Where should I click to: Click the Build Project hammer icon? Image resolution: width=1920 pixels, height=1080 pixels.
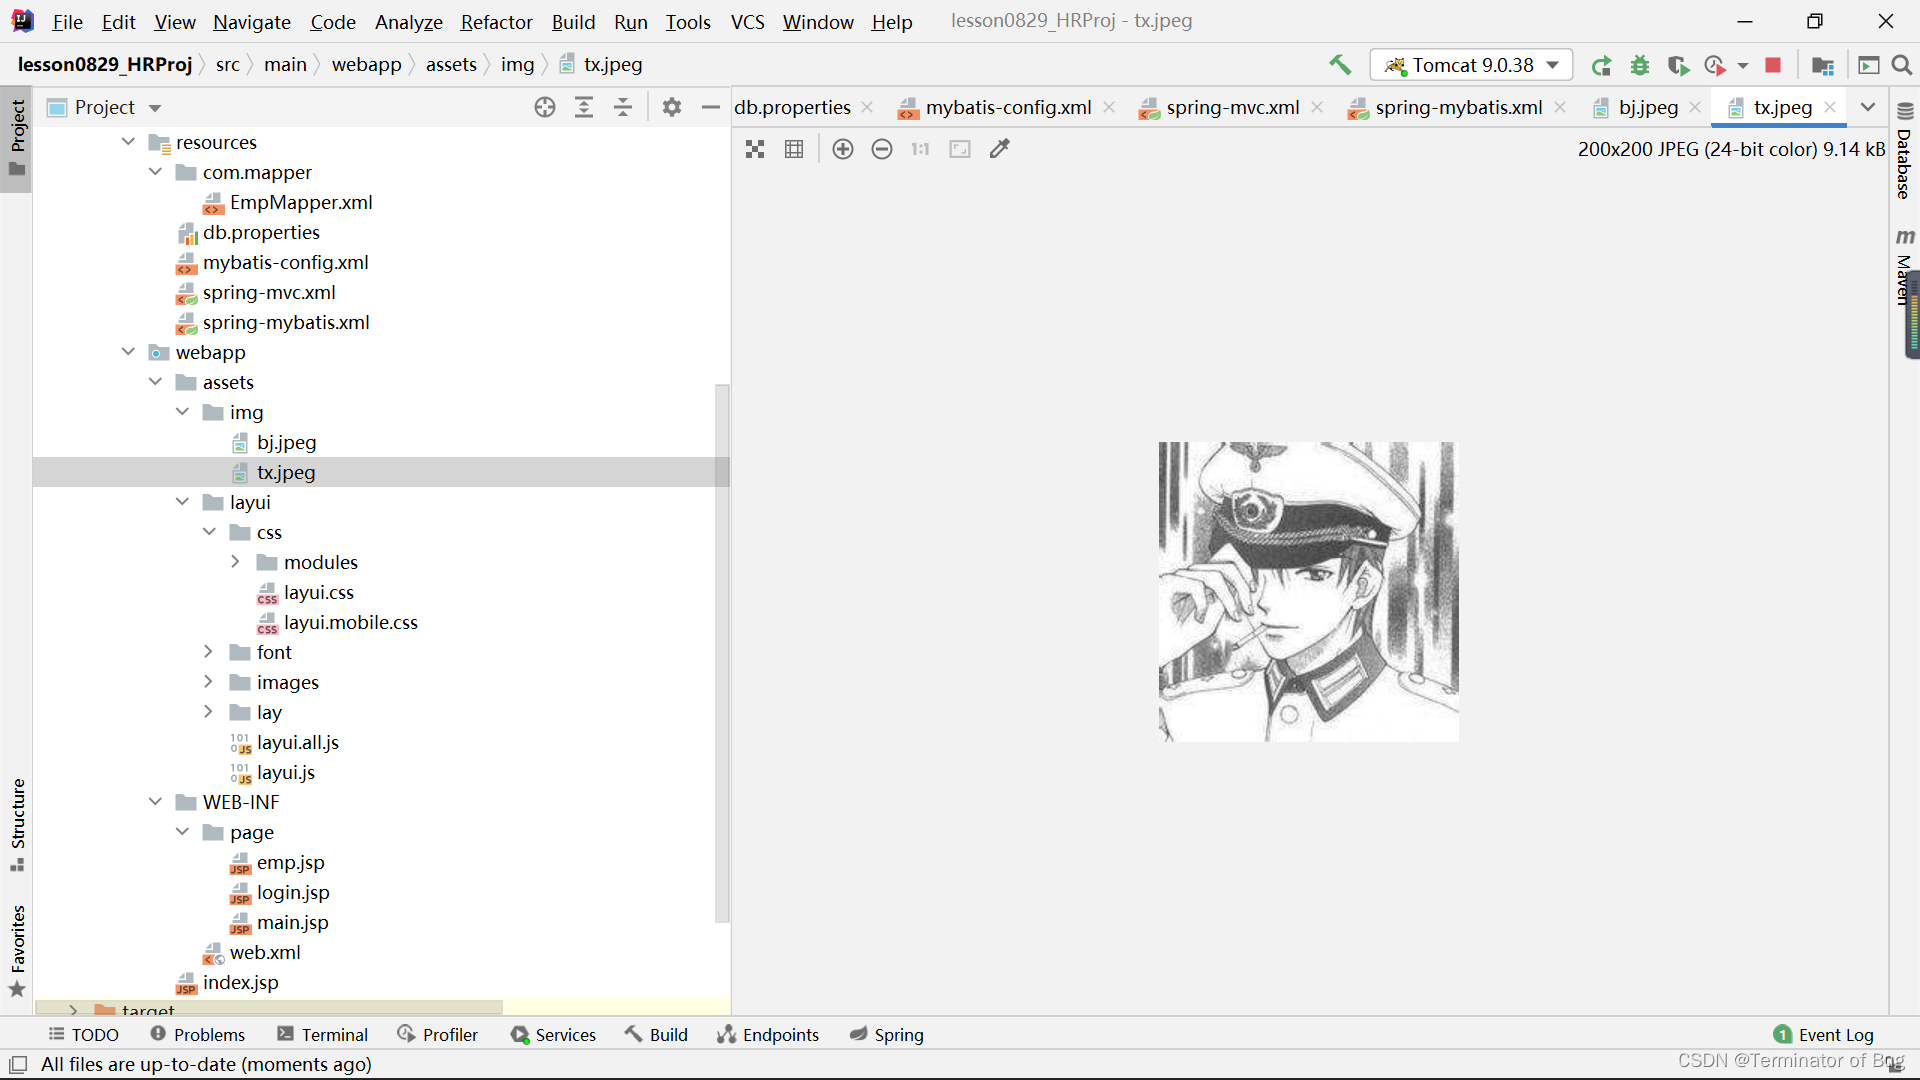click(1340, 65)
